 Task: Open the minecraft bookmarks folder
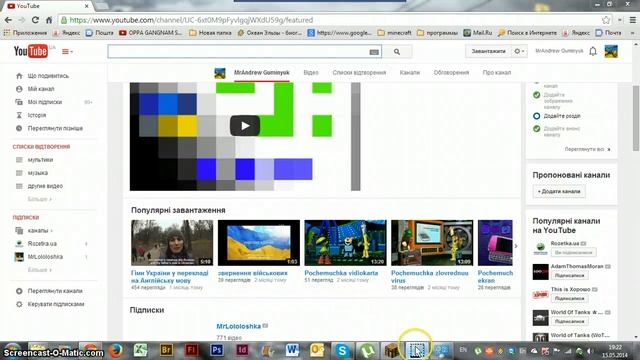coord(394,32)
